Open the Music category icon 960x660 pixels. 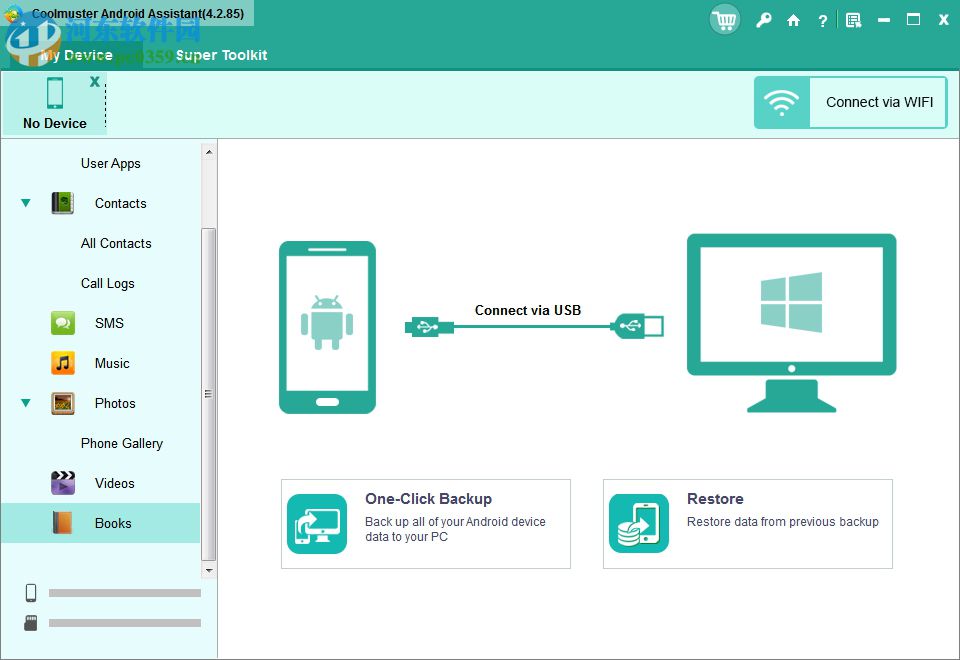(x=62, y=363)
